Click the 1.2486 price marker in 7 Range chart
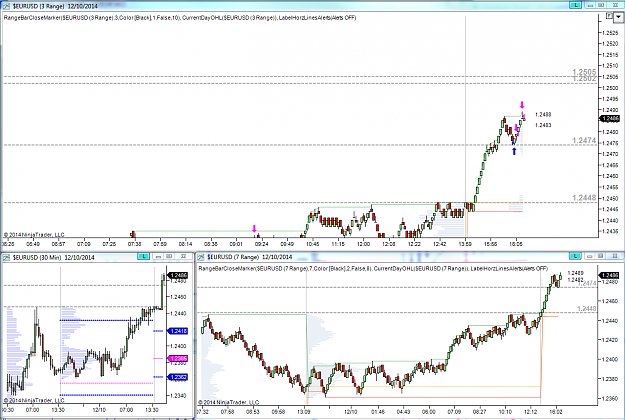The image size is (625, 420). click(x=610, y=275)
